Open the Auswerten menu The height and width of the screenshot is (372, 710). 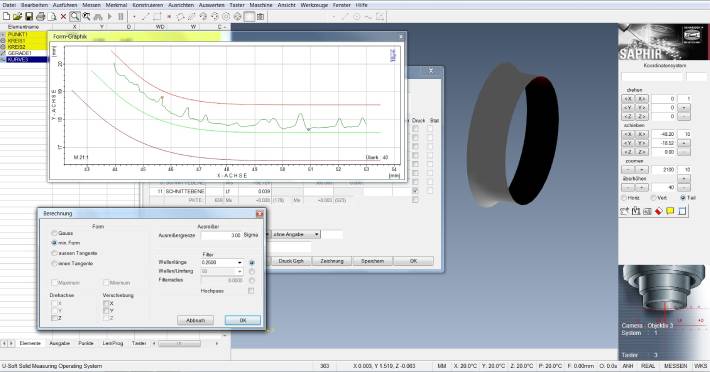tap(211, 5)
